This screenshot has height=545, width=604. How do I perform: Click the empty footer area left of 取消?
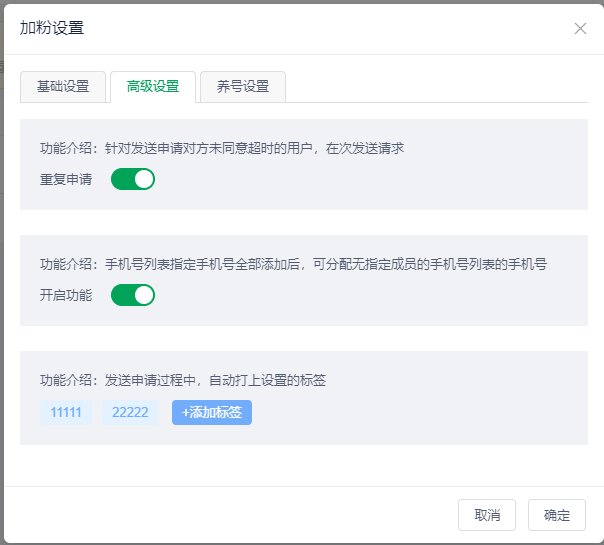pos(230,515)
